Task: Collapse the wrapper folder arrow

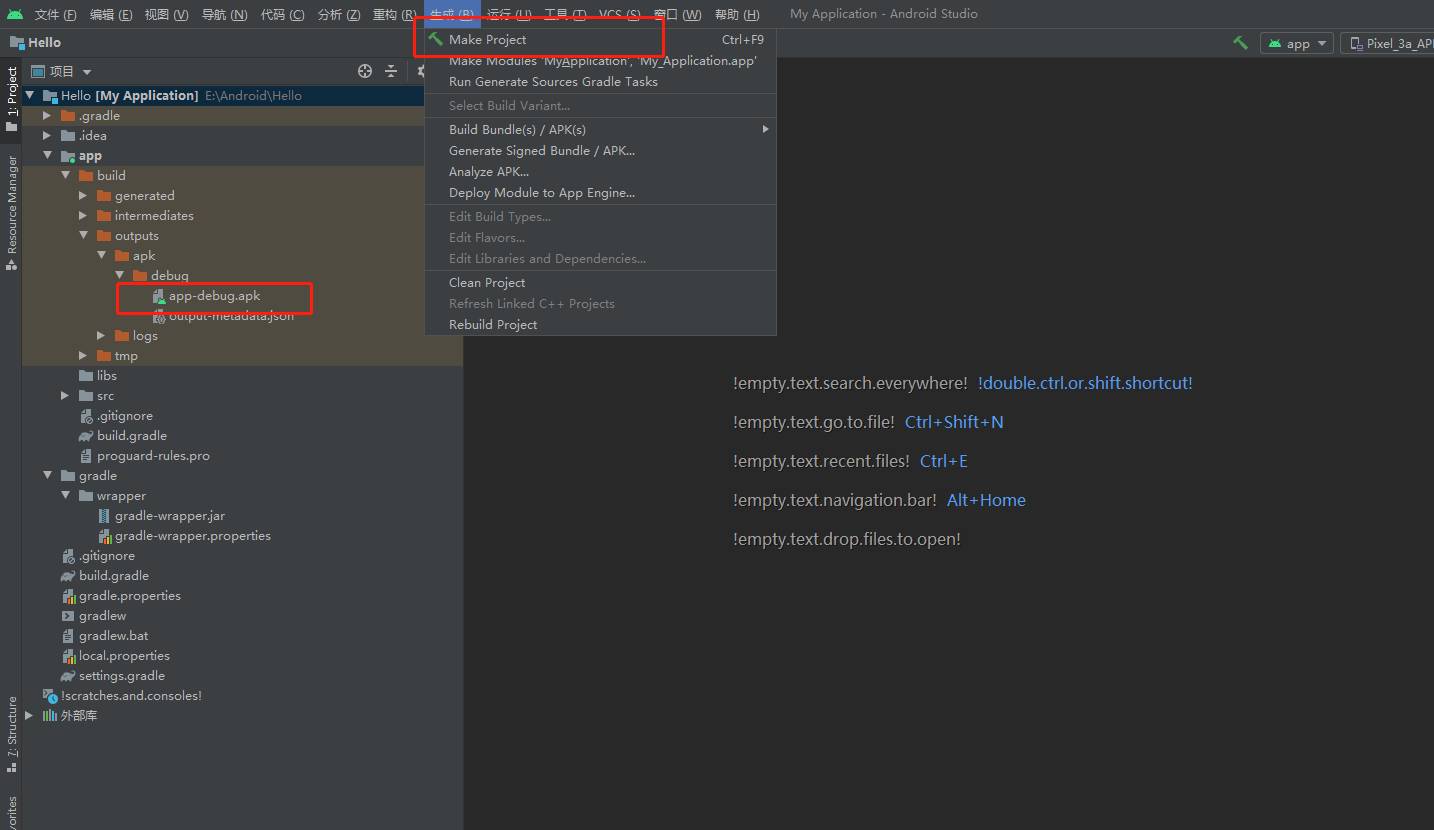Action: (x=65, y=496)
